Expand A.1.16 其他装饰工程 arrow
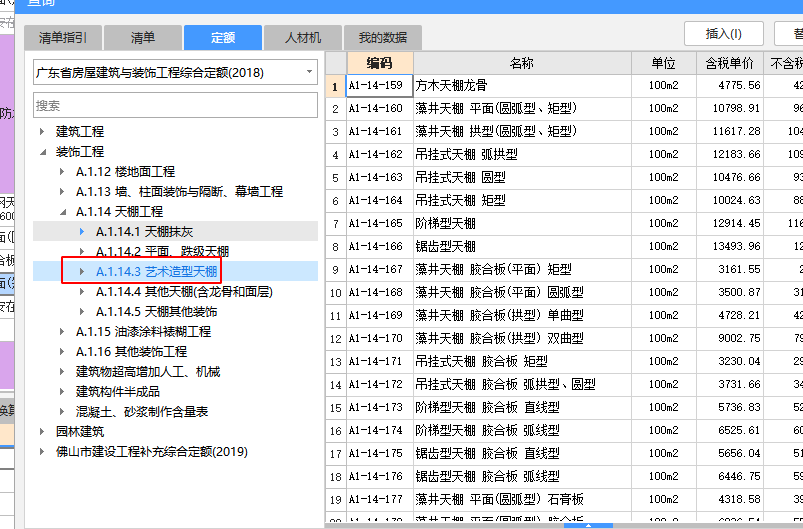This screenshot has width=803, height=529. click(x=62, y=351)
